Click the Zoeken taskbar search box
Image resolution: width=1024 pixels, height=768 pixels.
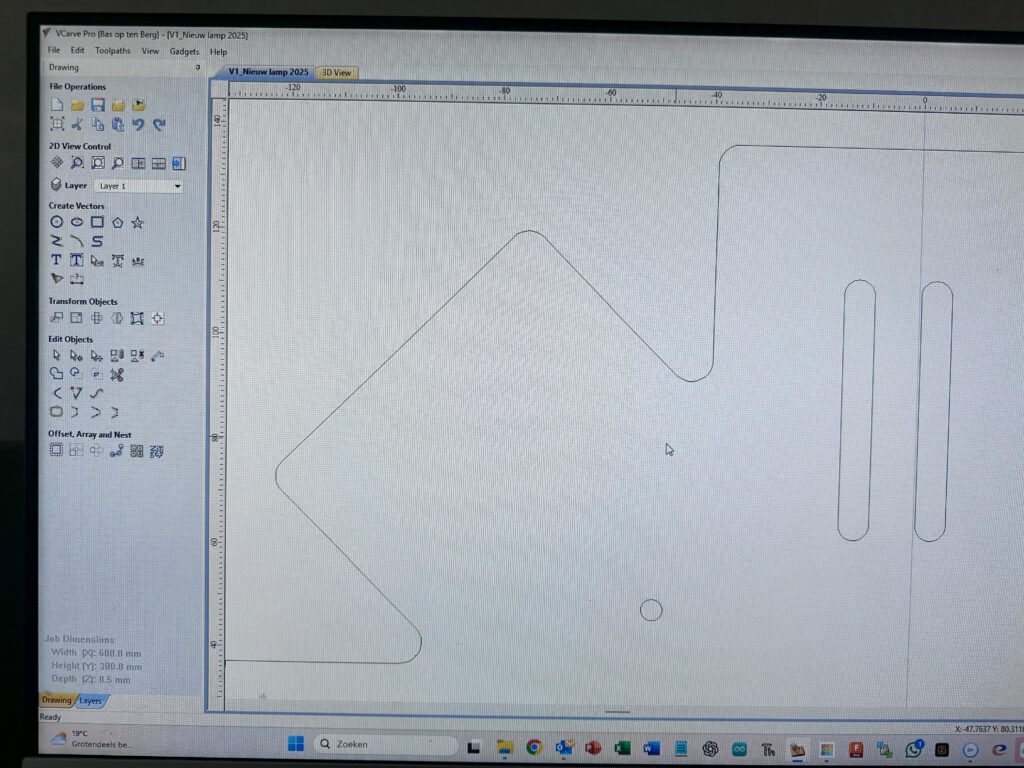tap(385, 744)
